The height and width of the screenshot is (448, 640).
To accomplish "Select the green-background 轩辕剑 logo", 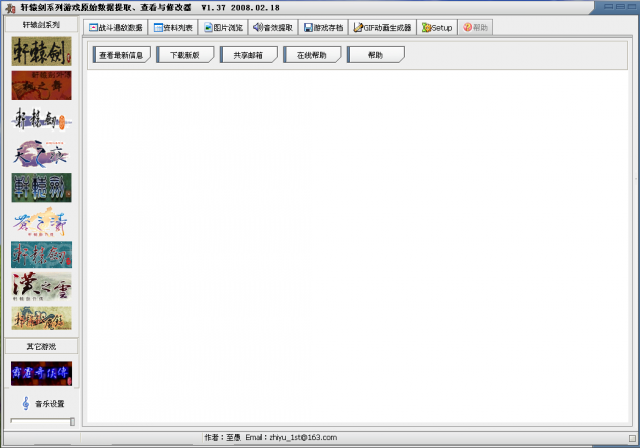I will coord(41,188).
